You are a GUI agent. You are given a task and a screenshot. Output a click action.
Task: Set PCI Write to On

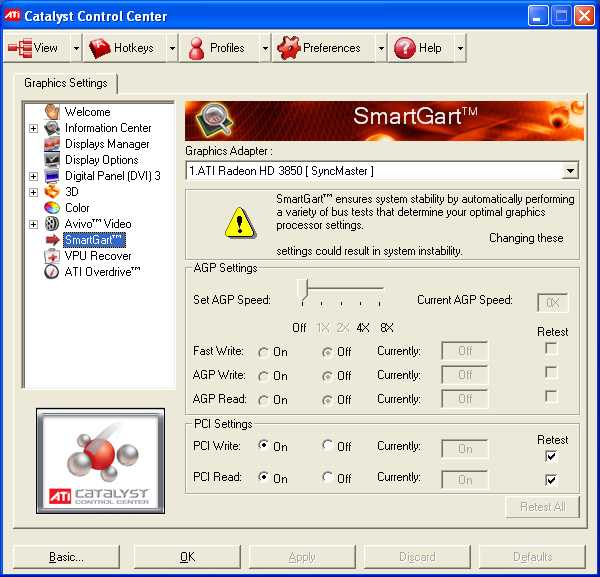[264, 445]
